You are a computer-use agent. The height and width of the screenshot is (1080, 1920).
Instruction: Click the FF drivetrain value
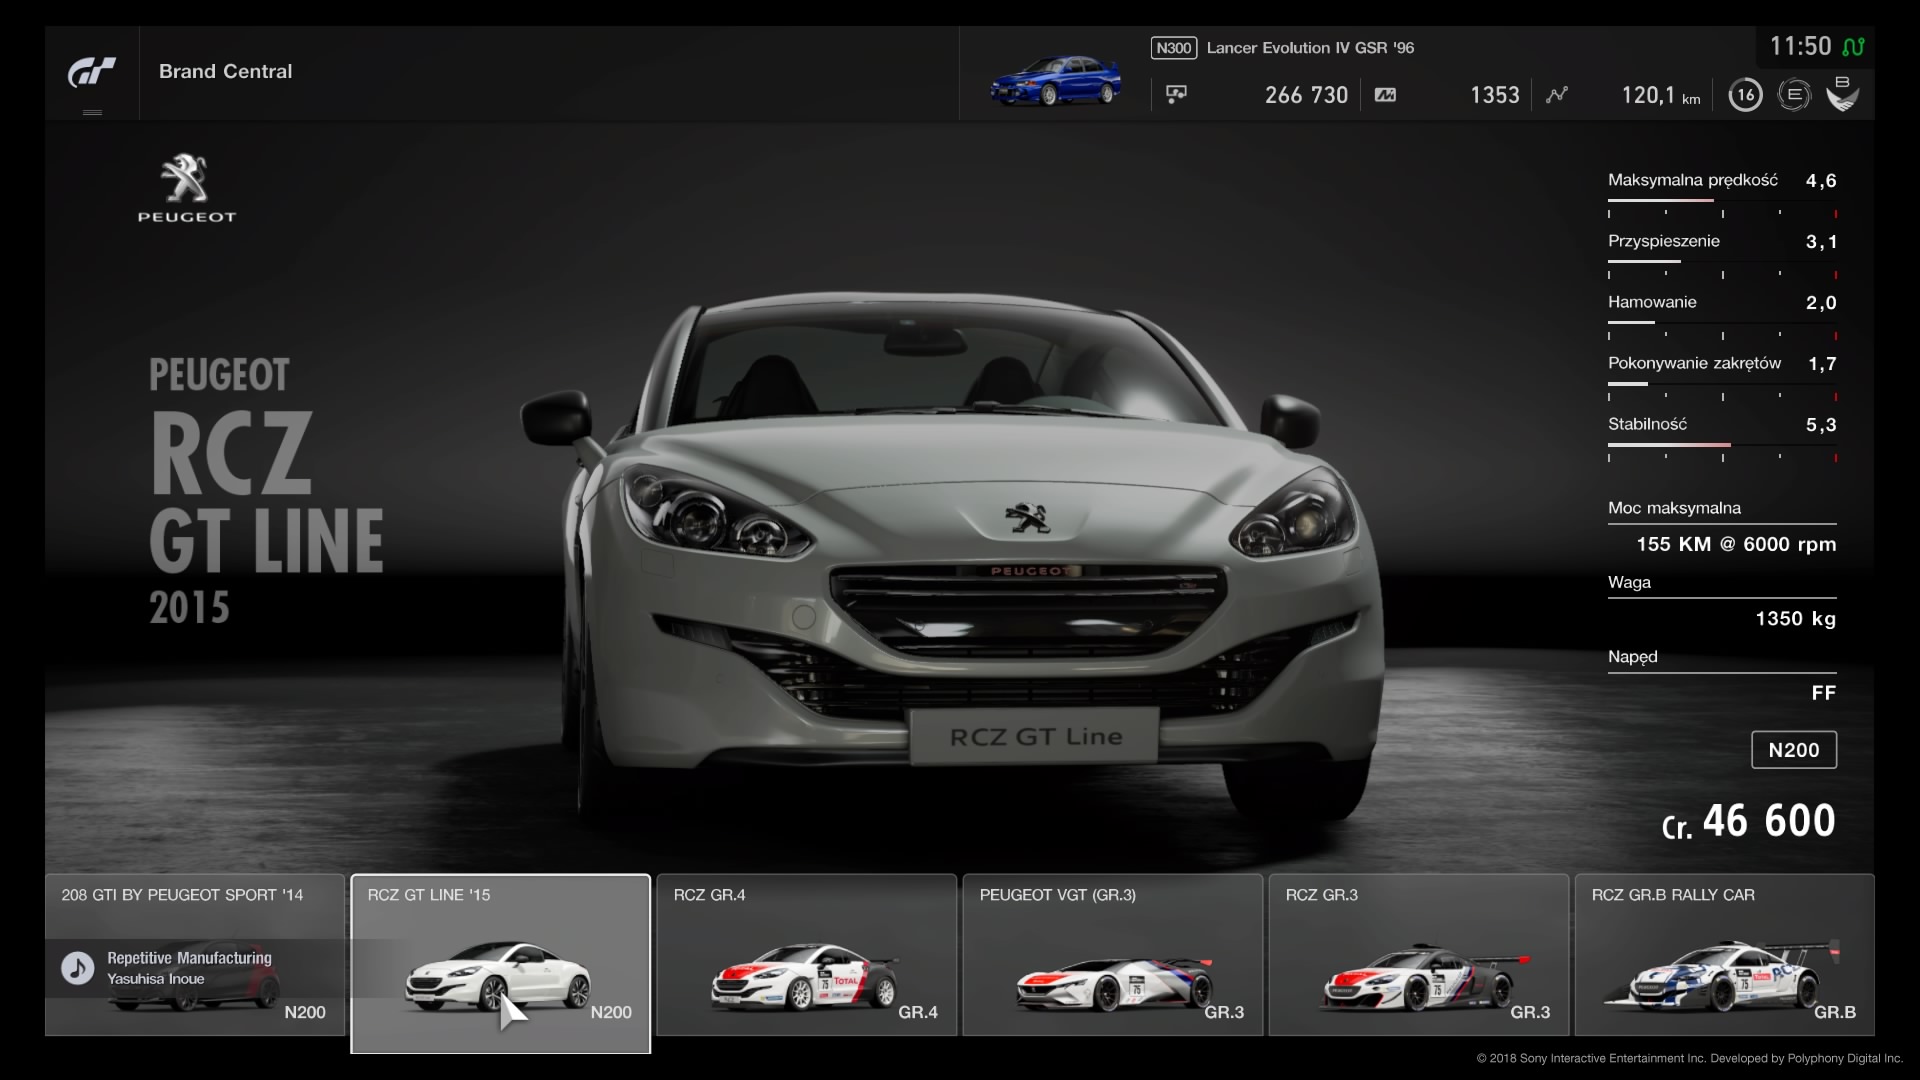pos(1824,693)
